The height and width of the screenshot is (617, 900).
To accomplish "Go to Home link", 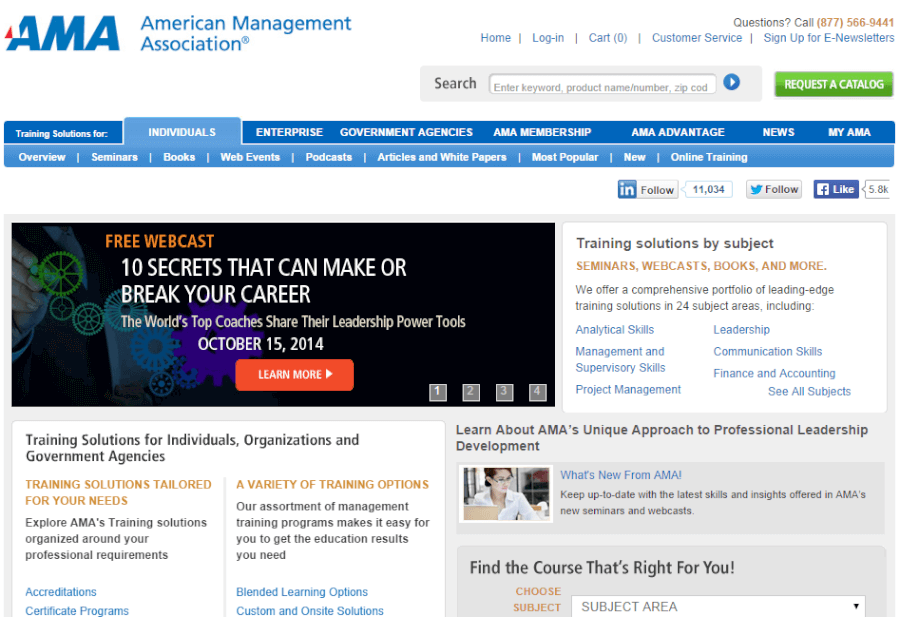I will coord(495,38).
